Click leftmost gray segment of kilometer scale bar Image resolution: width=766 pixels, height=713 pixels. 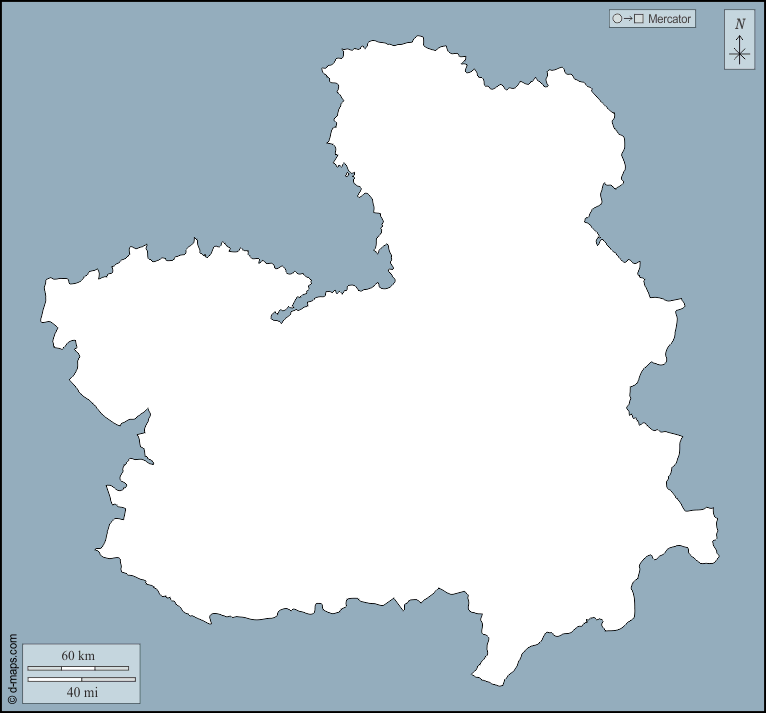(x=44, y=668)
